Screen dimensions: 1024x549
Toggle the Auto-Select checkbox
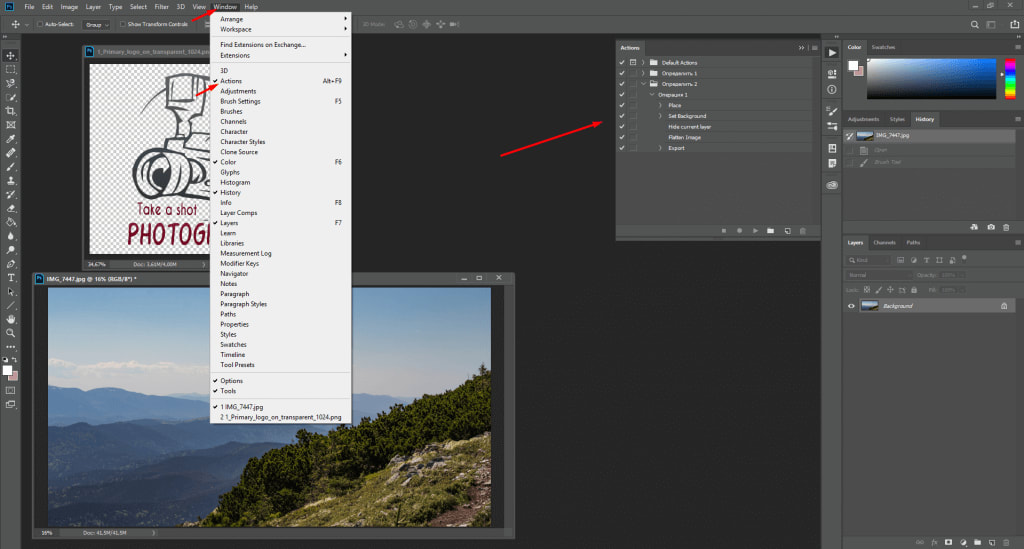(x=40, y=24)
